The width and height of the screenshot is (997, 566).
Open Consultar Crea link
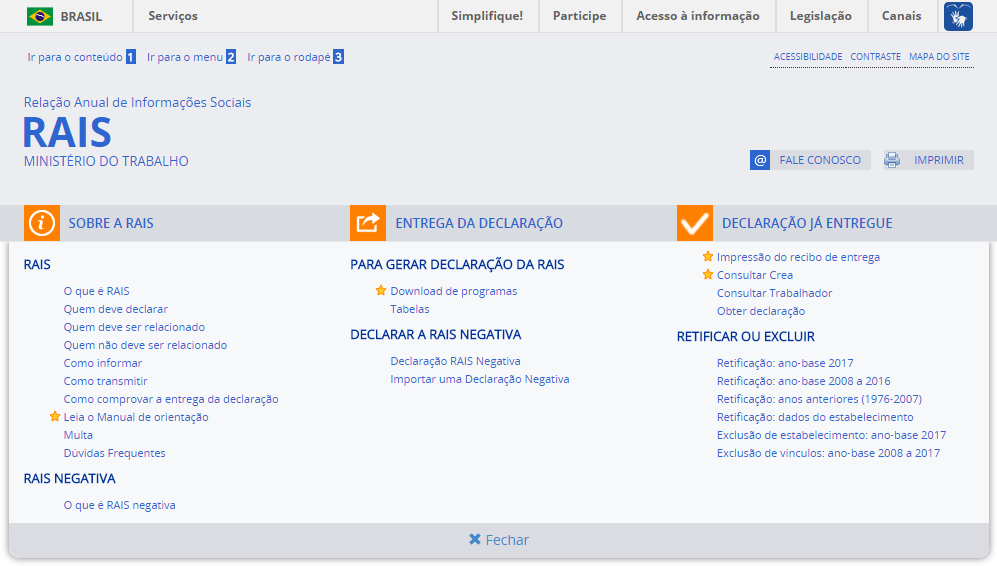[x=755, y=275]
